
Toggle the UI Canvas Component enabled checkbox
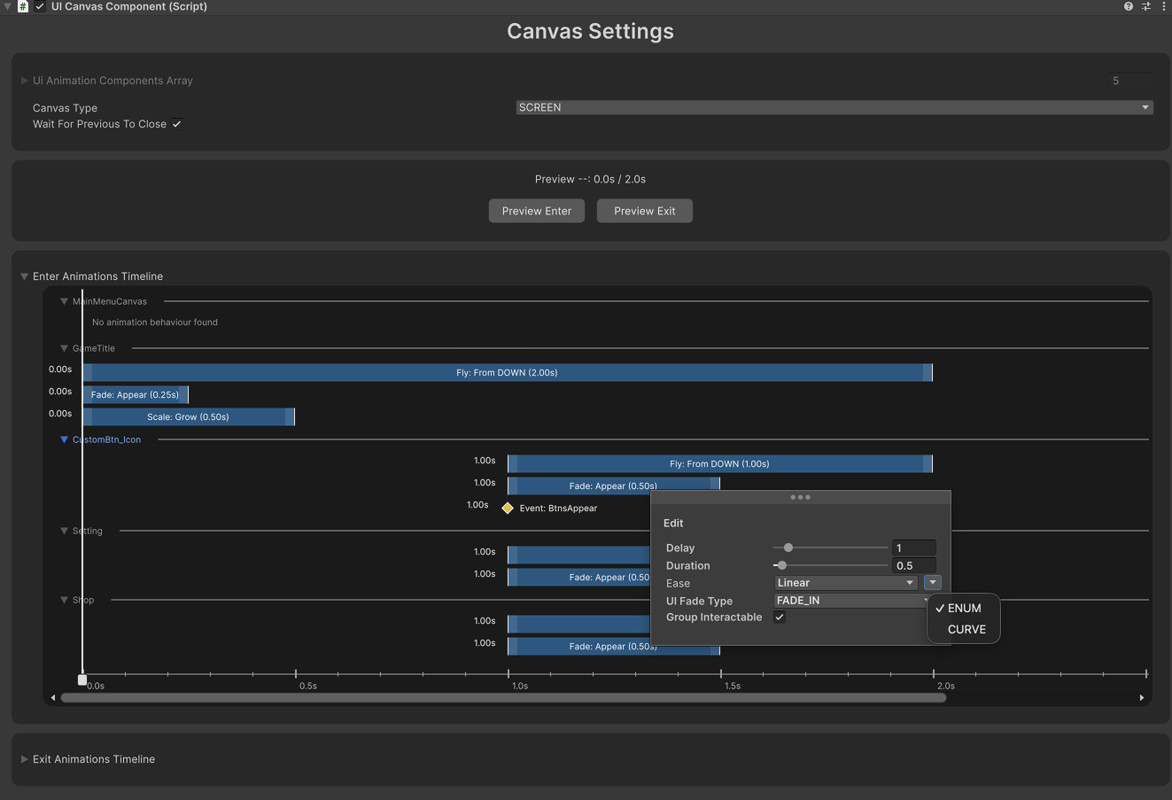point(40,6)
